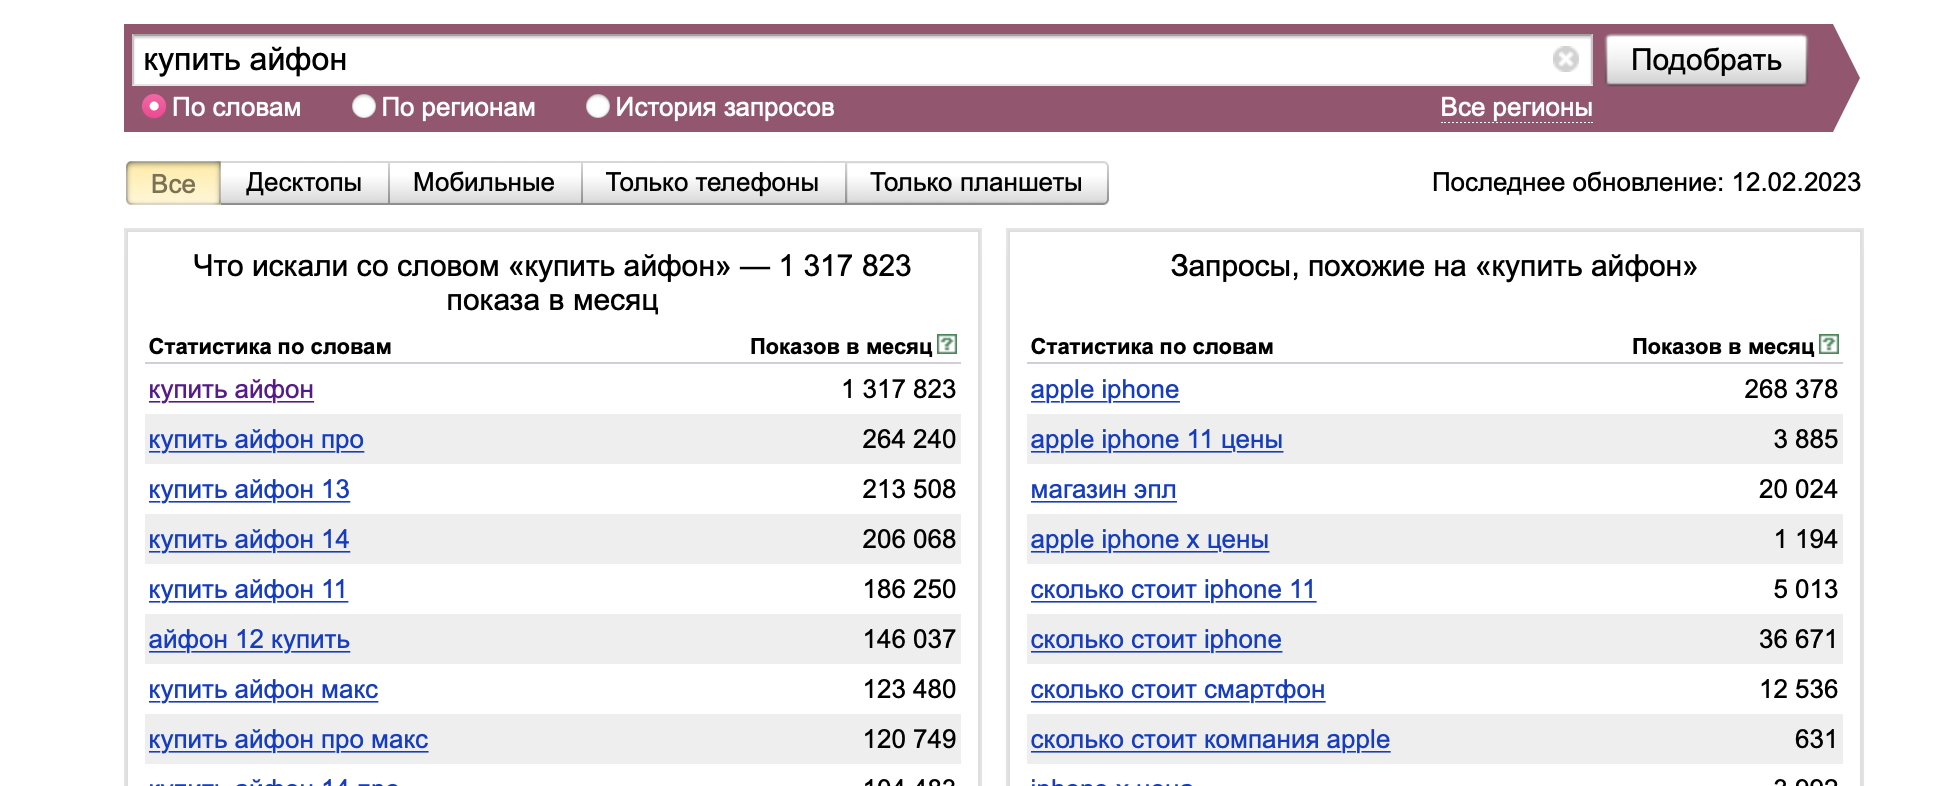
Task: Click the 268 378 impressions value
Action: 1791,389
